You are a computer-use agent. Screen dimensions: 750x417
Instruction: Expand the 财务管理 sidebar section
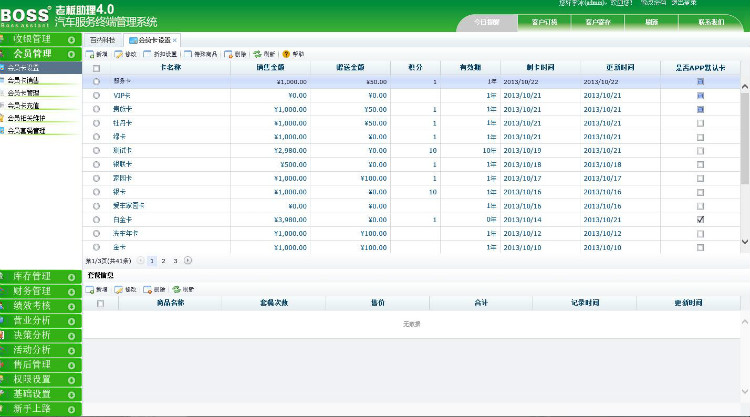pos(40,291)
